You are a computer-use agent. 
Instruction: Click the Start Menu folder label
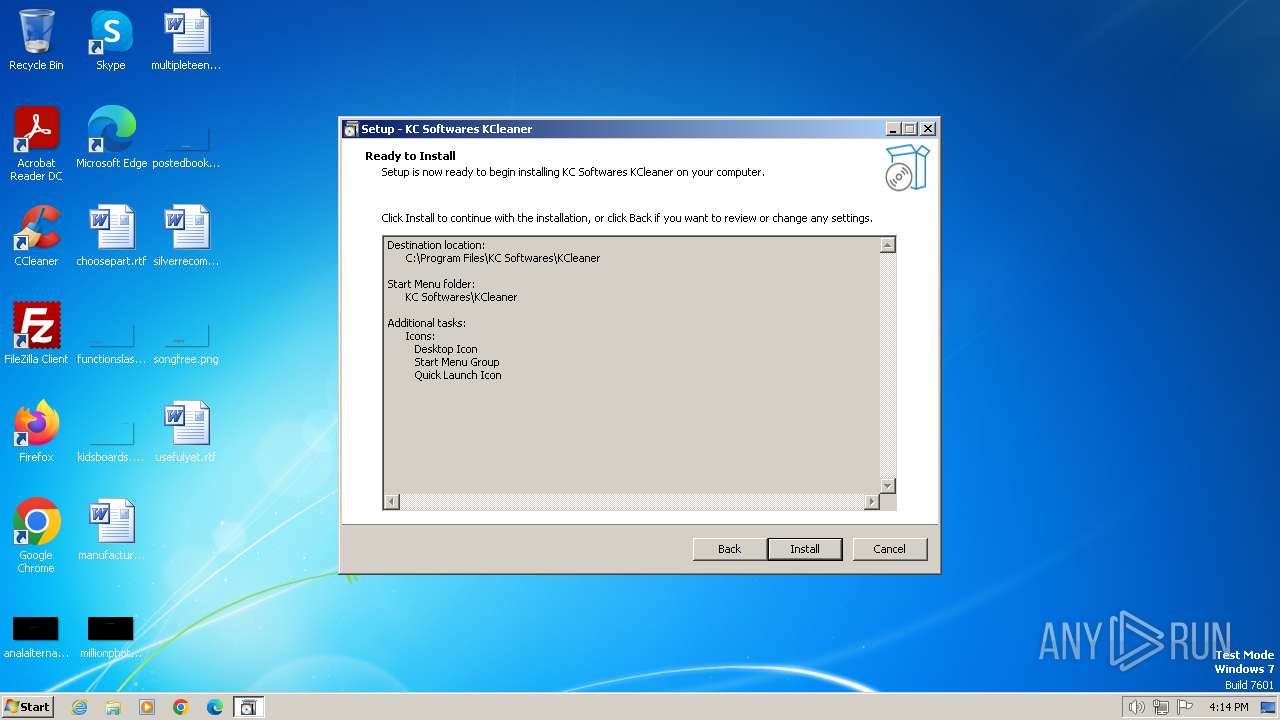click(x=431, y=284)
